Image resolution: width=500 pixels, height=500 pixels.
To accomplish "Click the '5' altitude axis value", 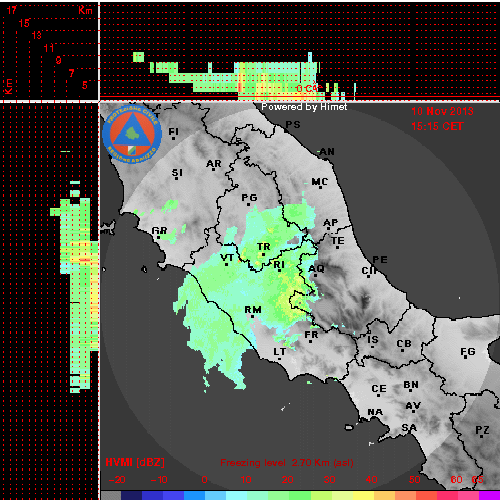I will tap(85, 85).
